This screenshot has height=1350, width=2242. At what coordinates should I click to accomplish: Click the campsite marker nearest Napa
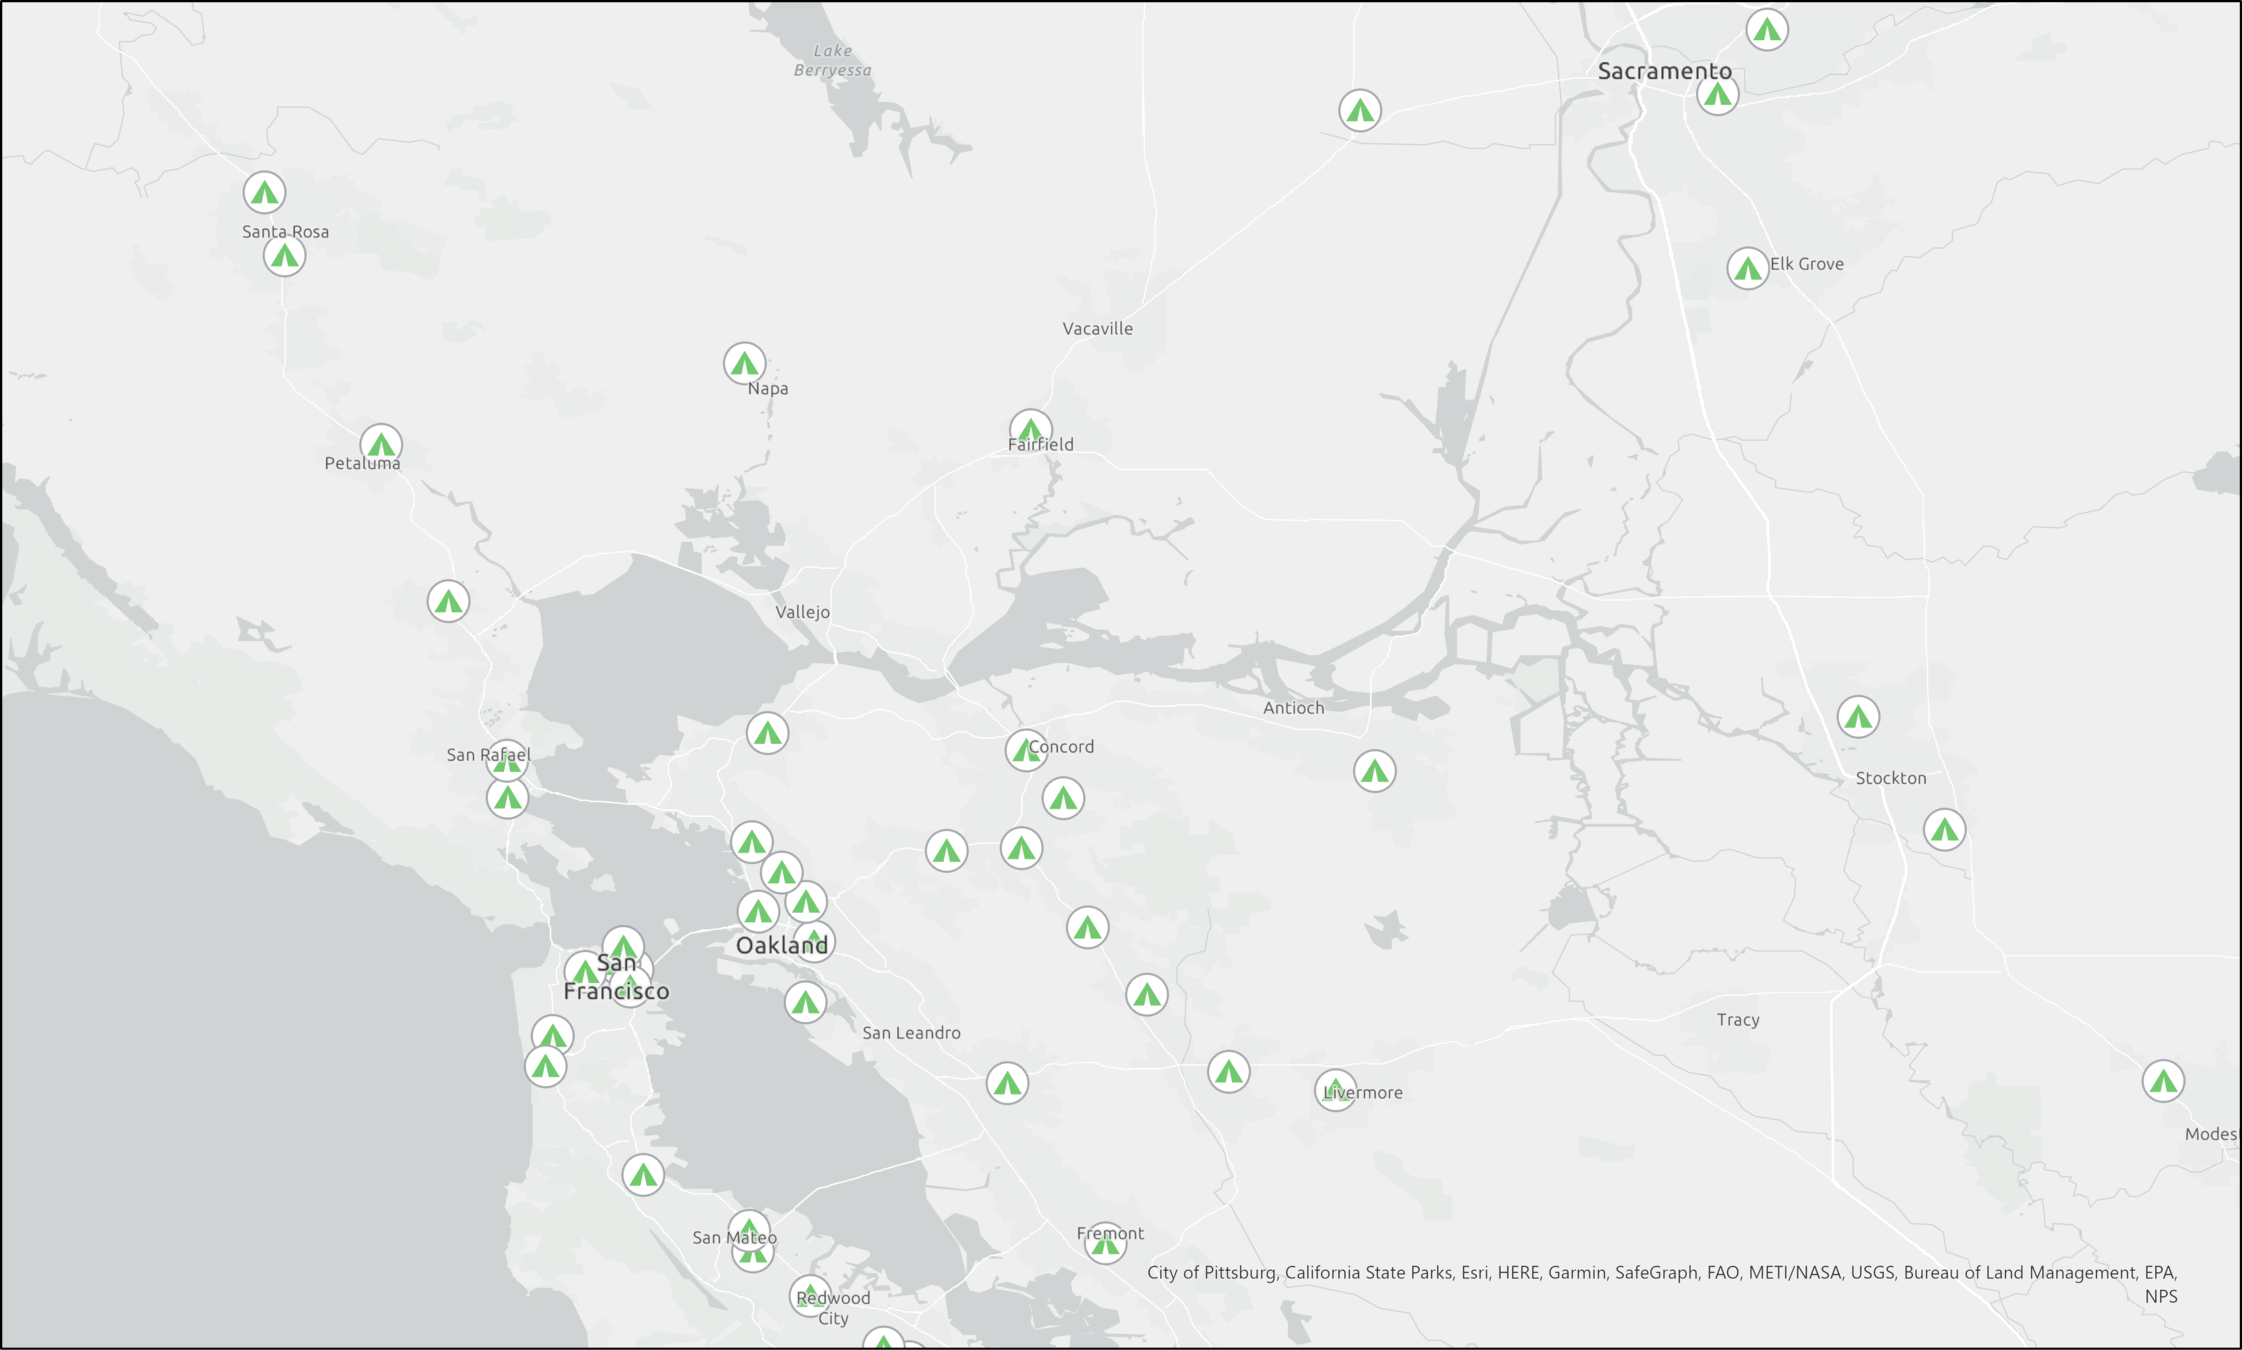coord(744,363)
